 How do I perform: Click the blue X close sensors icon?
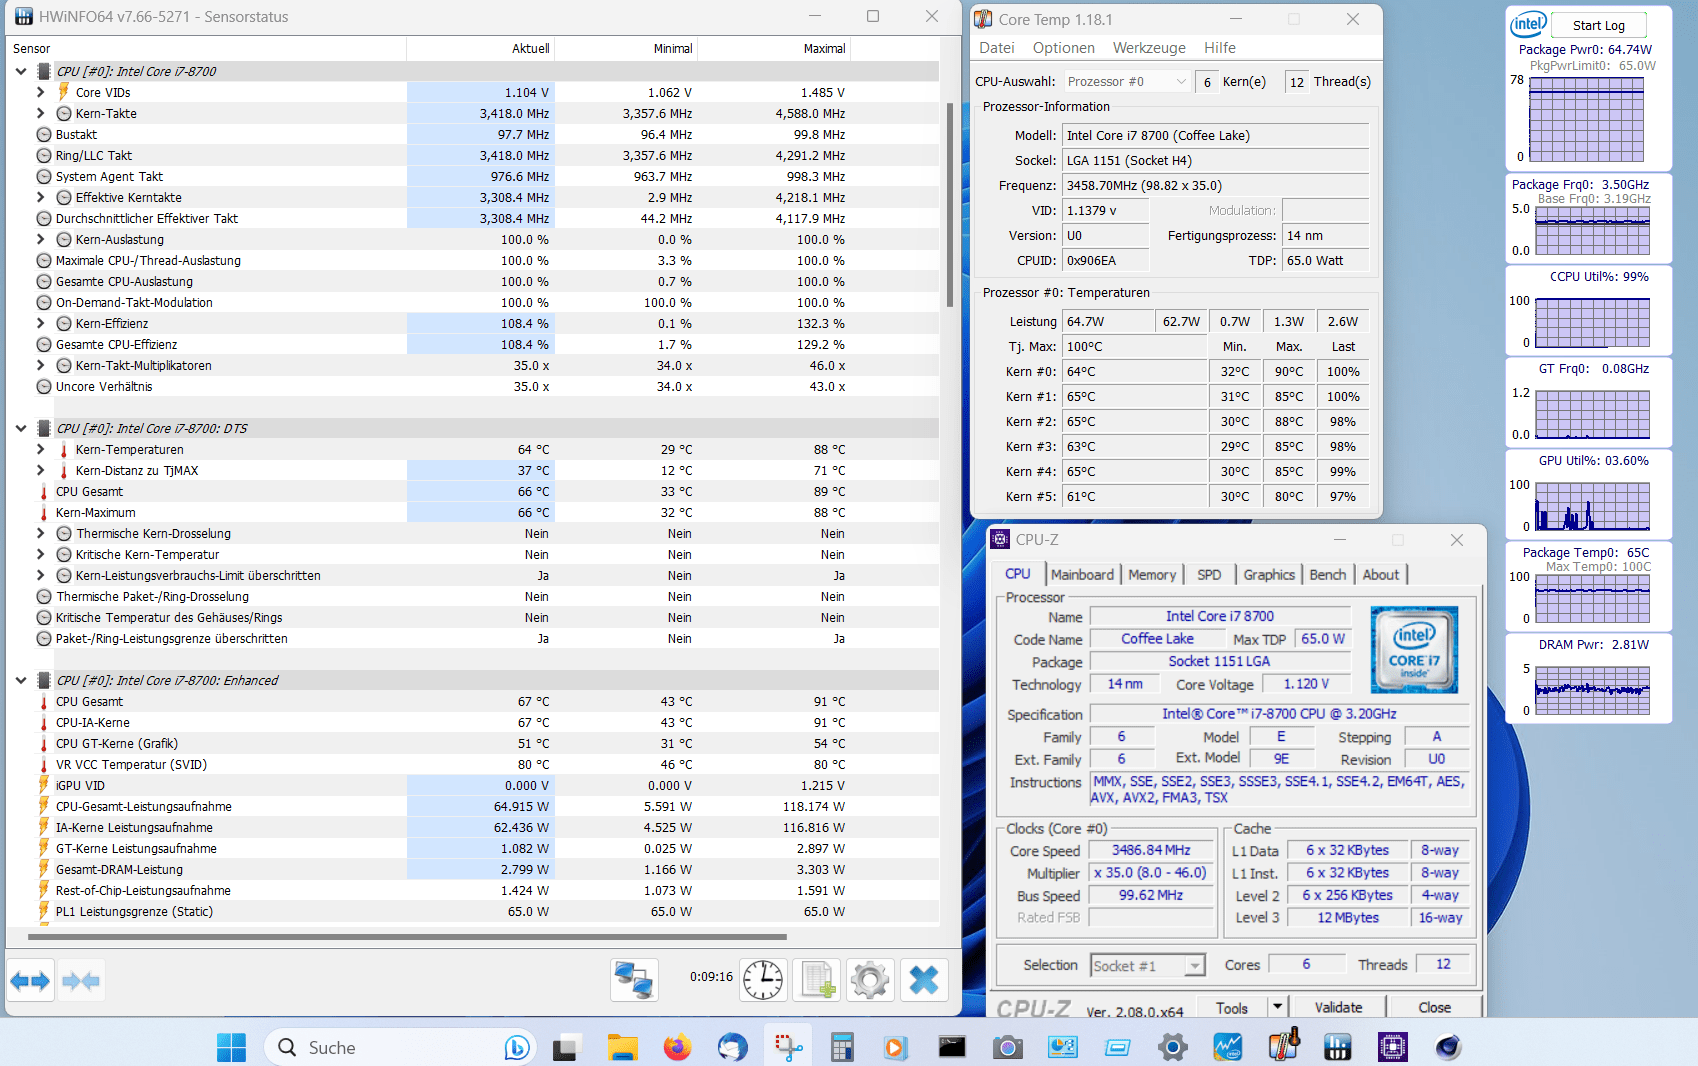pos(924,980)
